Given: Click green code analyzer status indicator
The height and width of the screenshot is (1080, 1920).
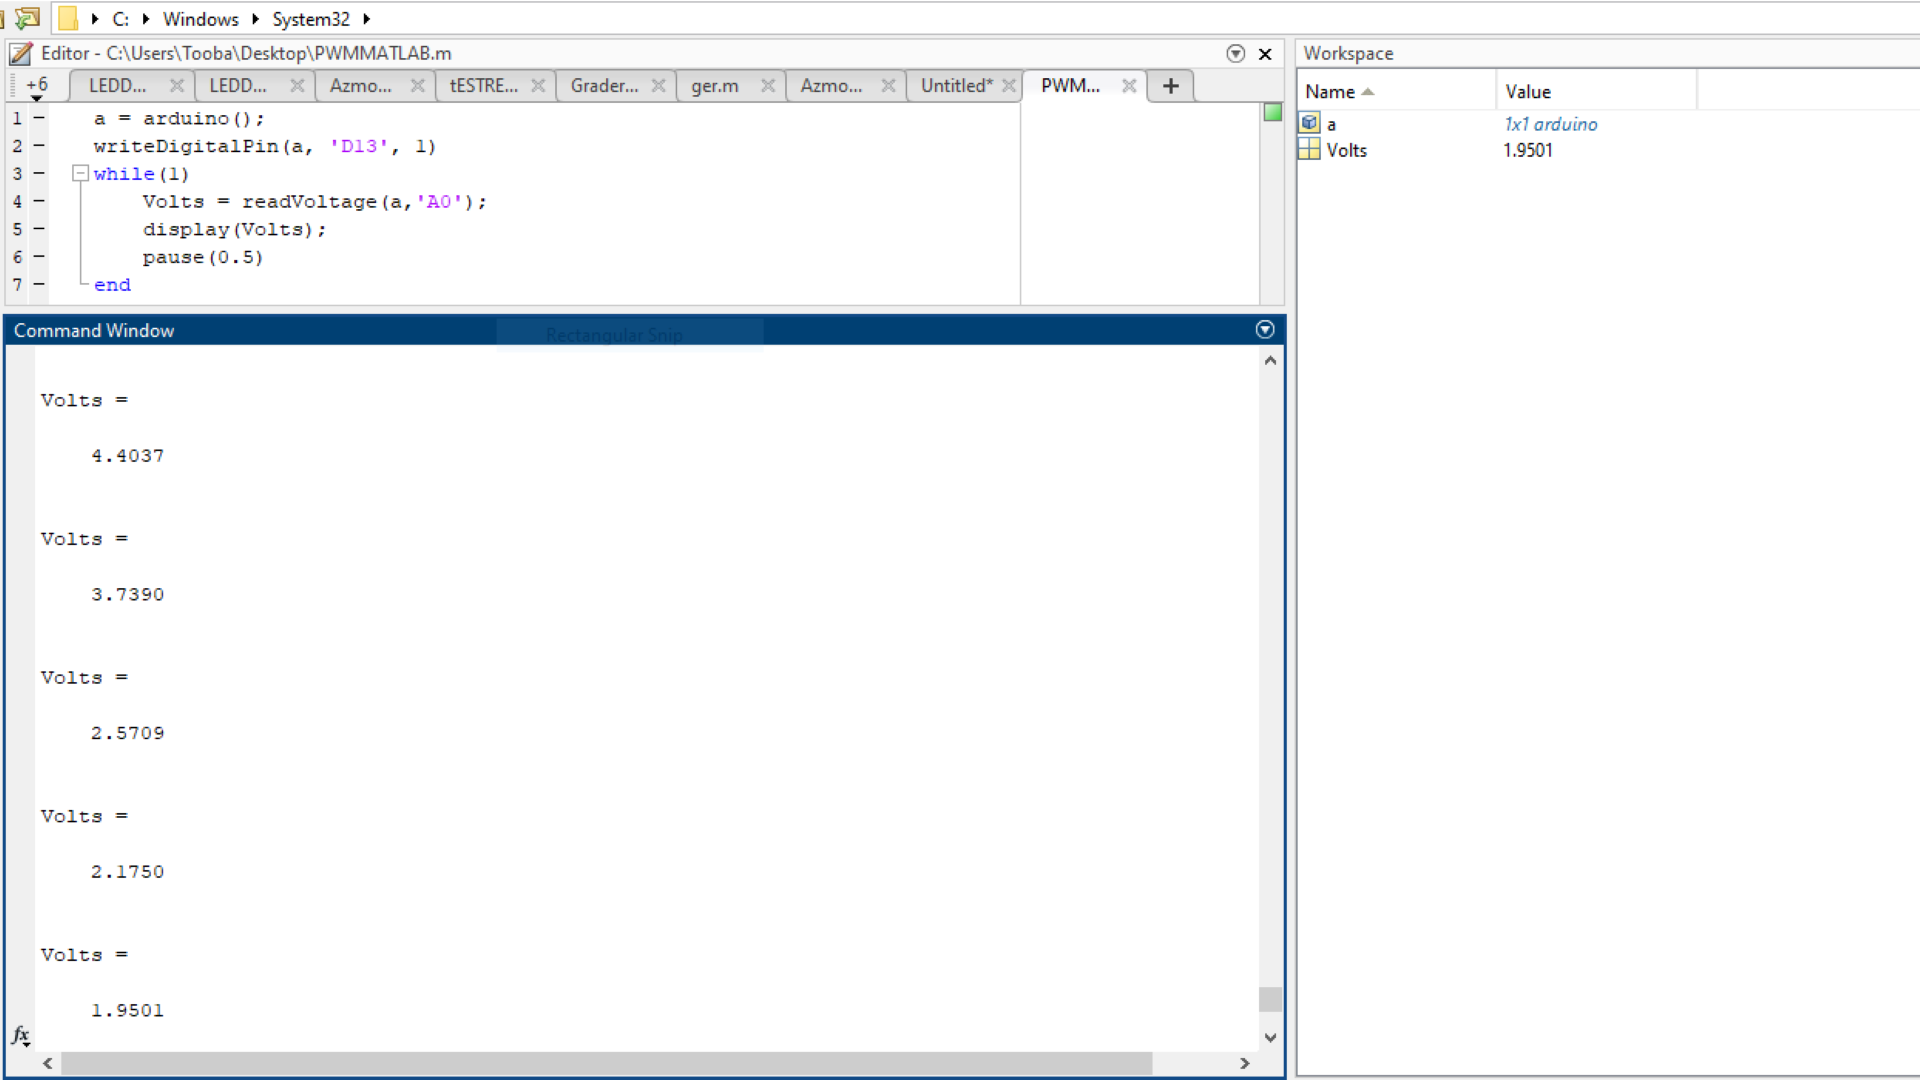Looking at the screenshot, I should pos(1272,112).
